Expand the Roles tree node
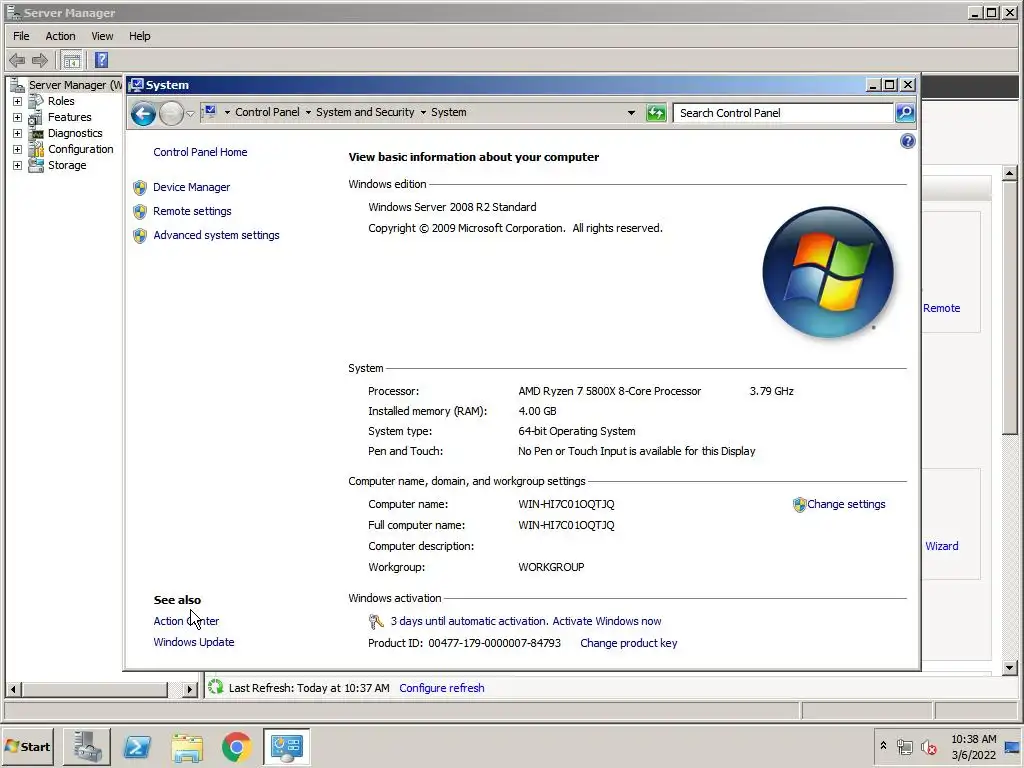Image resolution: width=1024 pixels, height=768 pixels. click(x=18, y=101)
